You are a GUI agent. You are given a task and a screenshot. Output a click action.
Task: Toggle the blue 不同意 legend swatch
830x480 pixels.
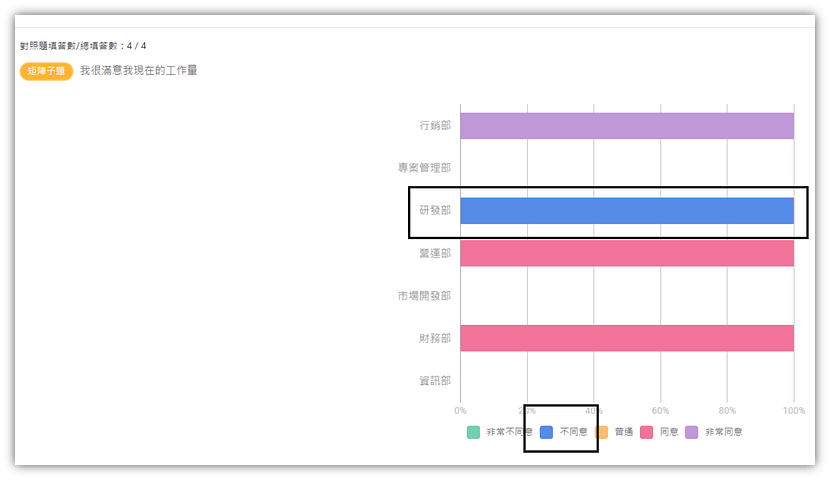pos(546,432)
